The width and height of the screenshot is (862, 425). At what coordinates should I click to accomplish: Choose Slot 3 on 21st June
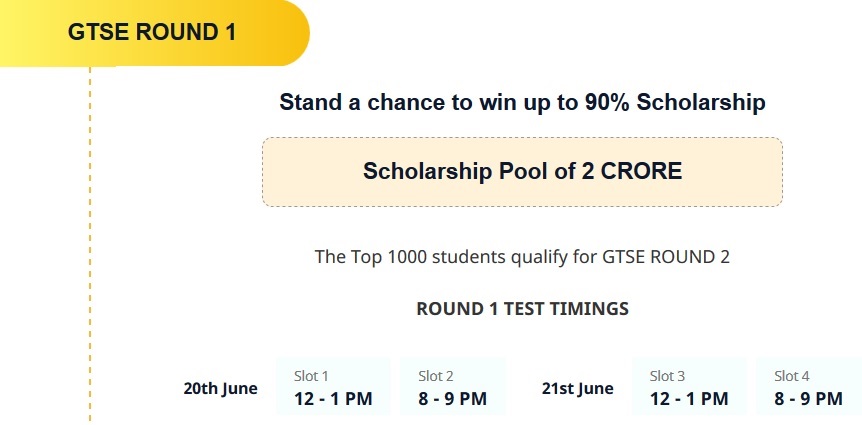(x=689, y=387)
